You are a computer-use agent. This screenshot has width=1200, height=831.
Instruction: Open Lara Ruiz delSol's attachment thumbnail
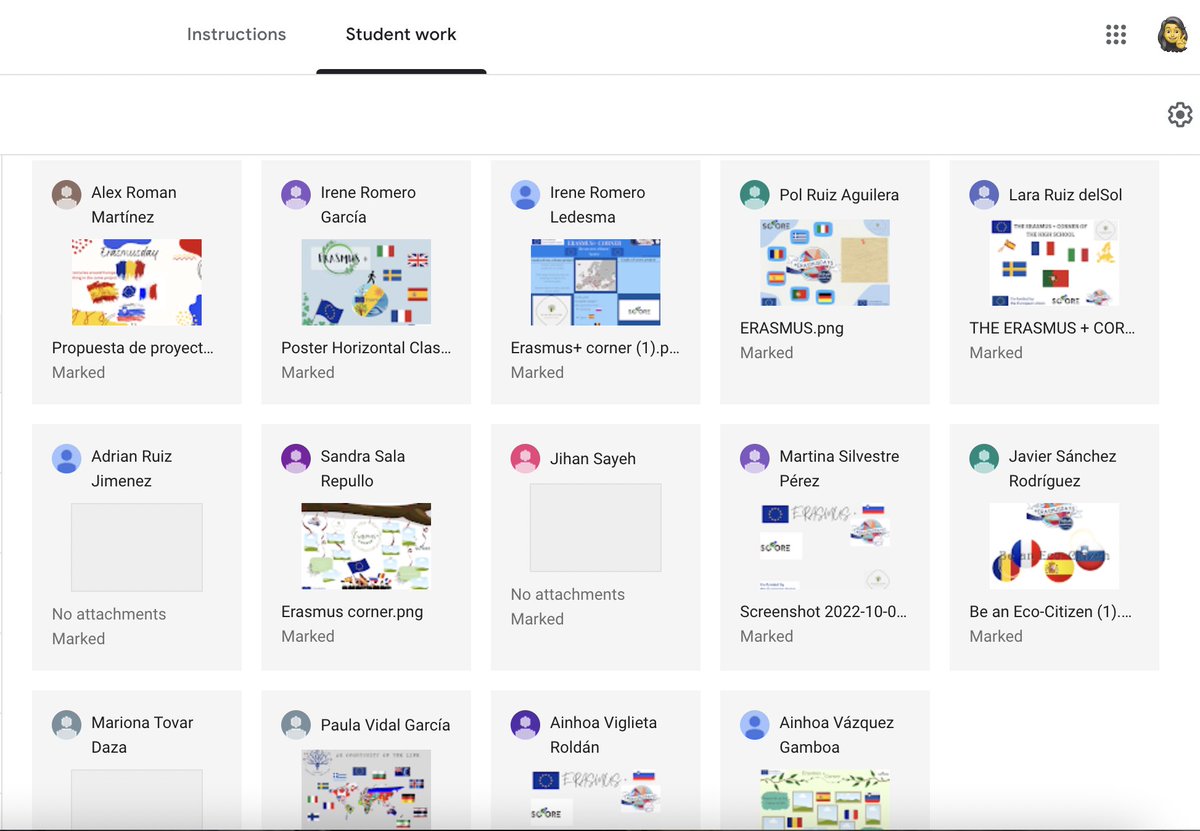1054,263
